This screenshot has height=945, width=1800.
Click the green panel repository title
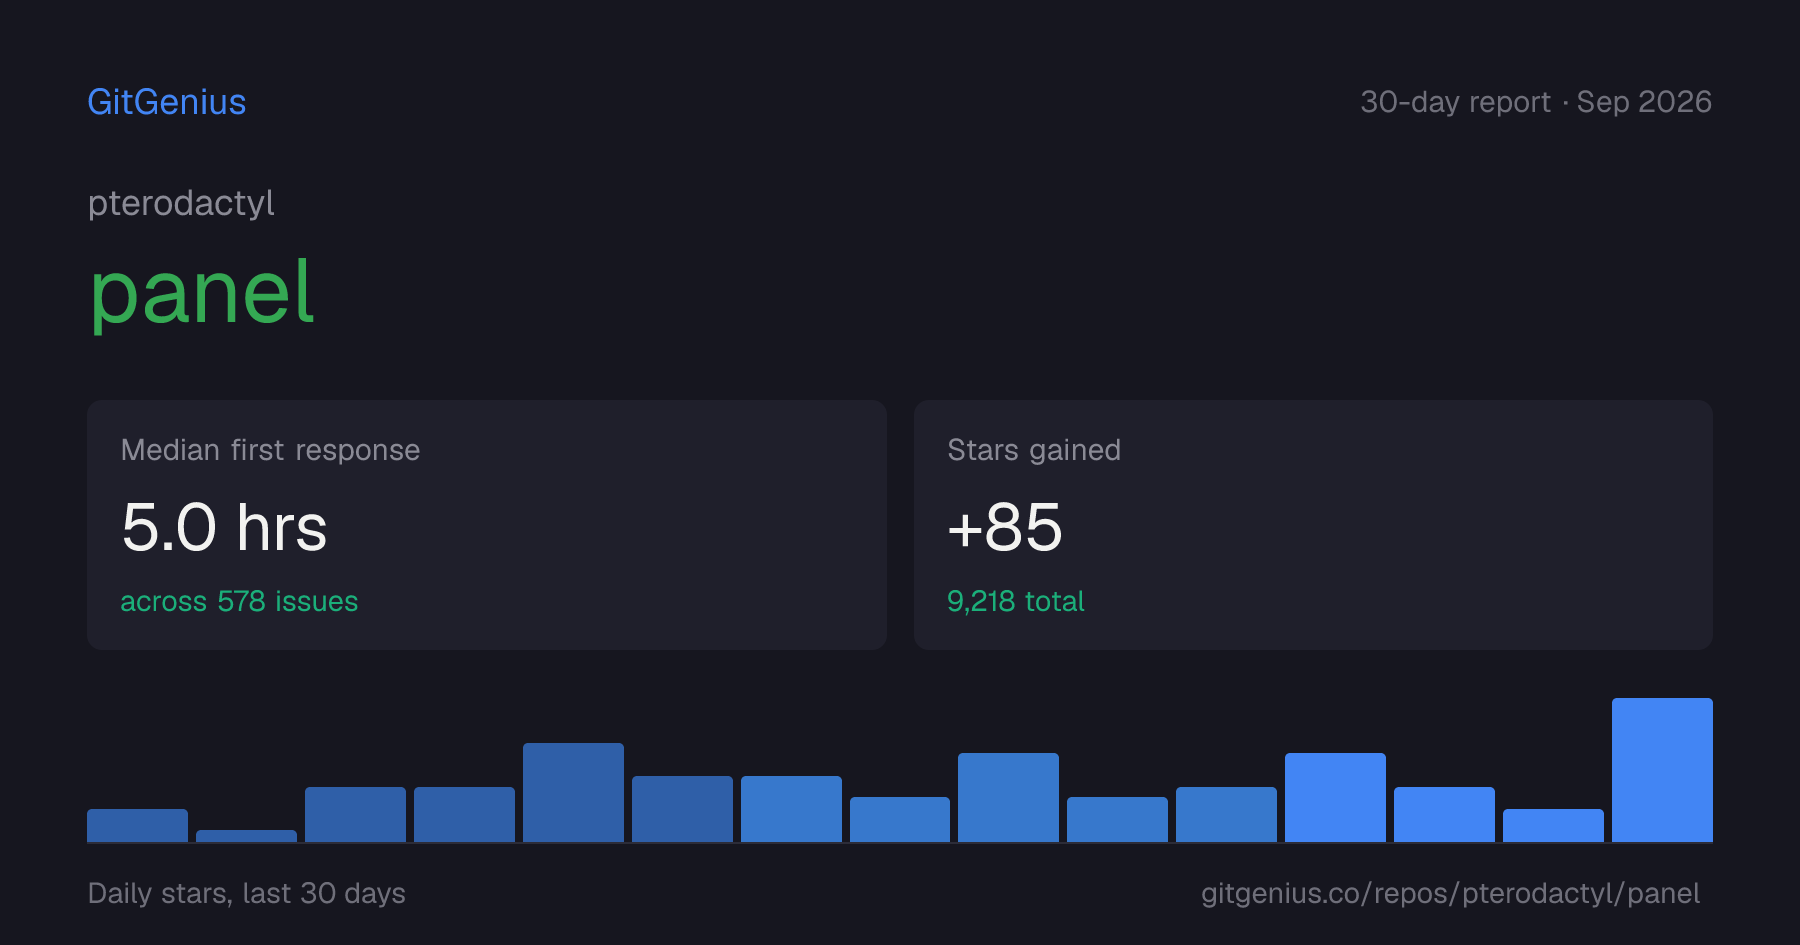202,292
